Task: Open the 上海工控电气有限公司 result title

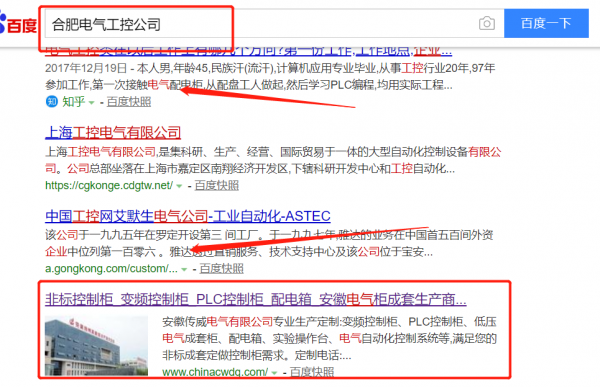Action: [x=113, y=132]
